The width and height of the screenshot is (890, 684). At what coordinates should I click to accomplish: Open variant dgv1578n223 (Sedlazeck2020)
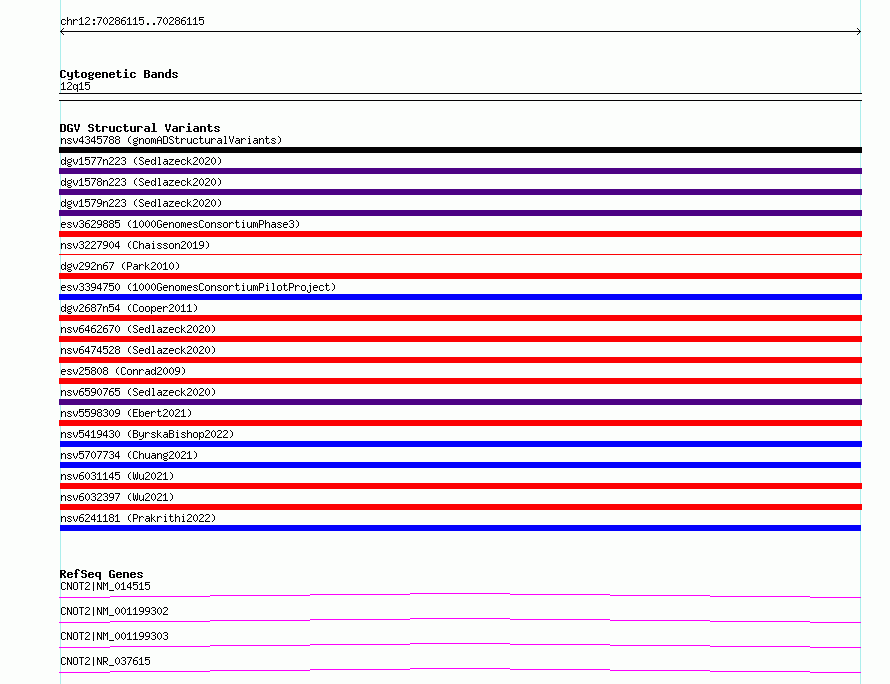click(141, 182)
